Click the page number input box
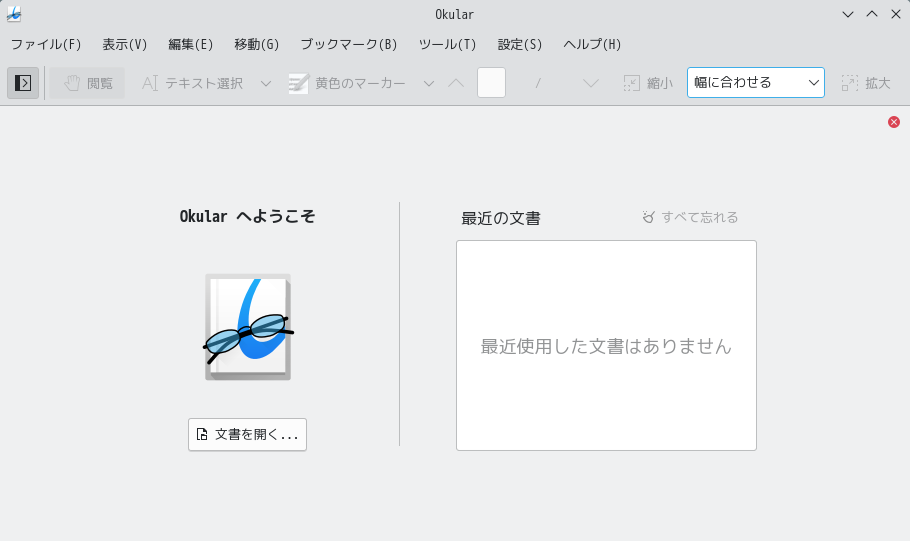 (x=492, y=82)
